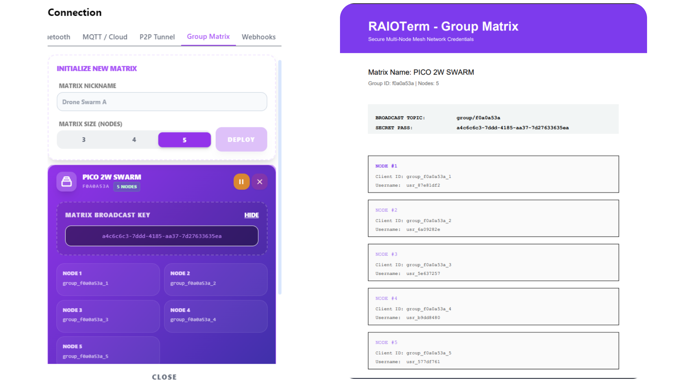Image resolution: width=680 pixels, height=382 pixels.
Task: Set matrix size to 3 nodes
Action: (x=84, y=140)
